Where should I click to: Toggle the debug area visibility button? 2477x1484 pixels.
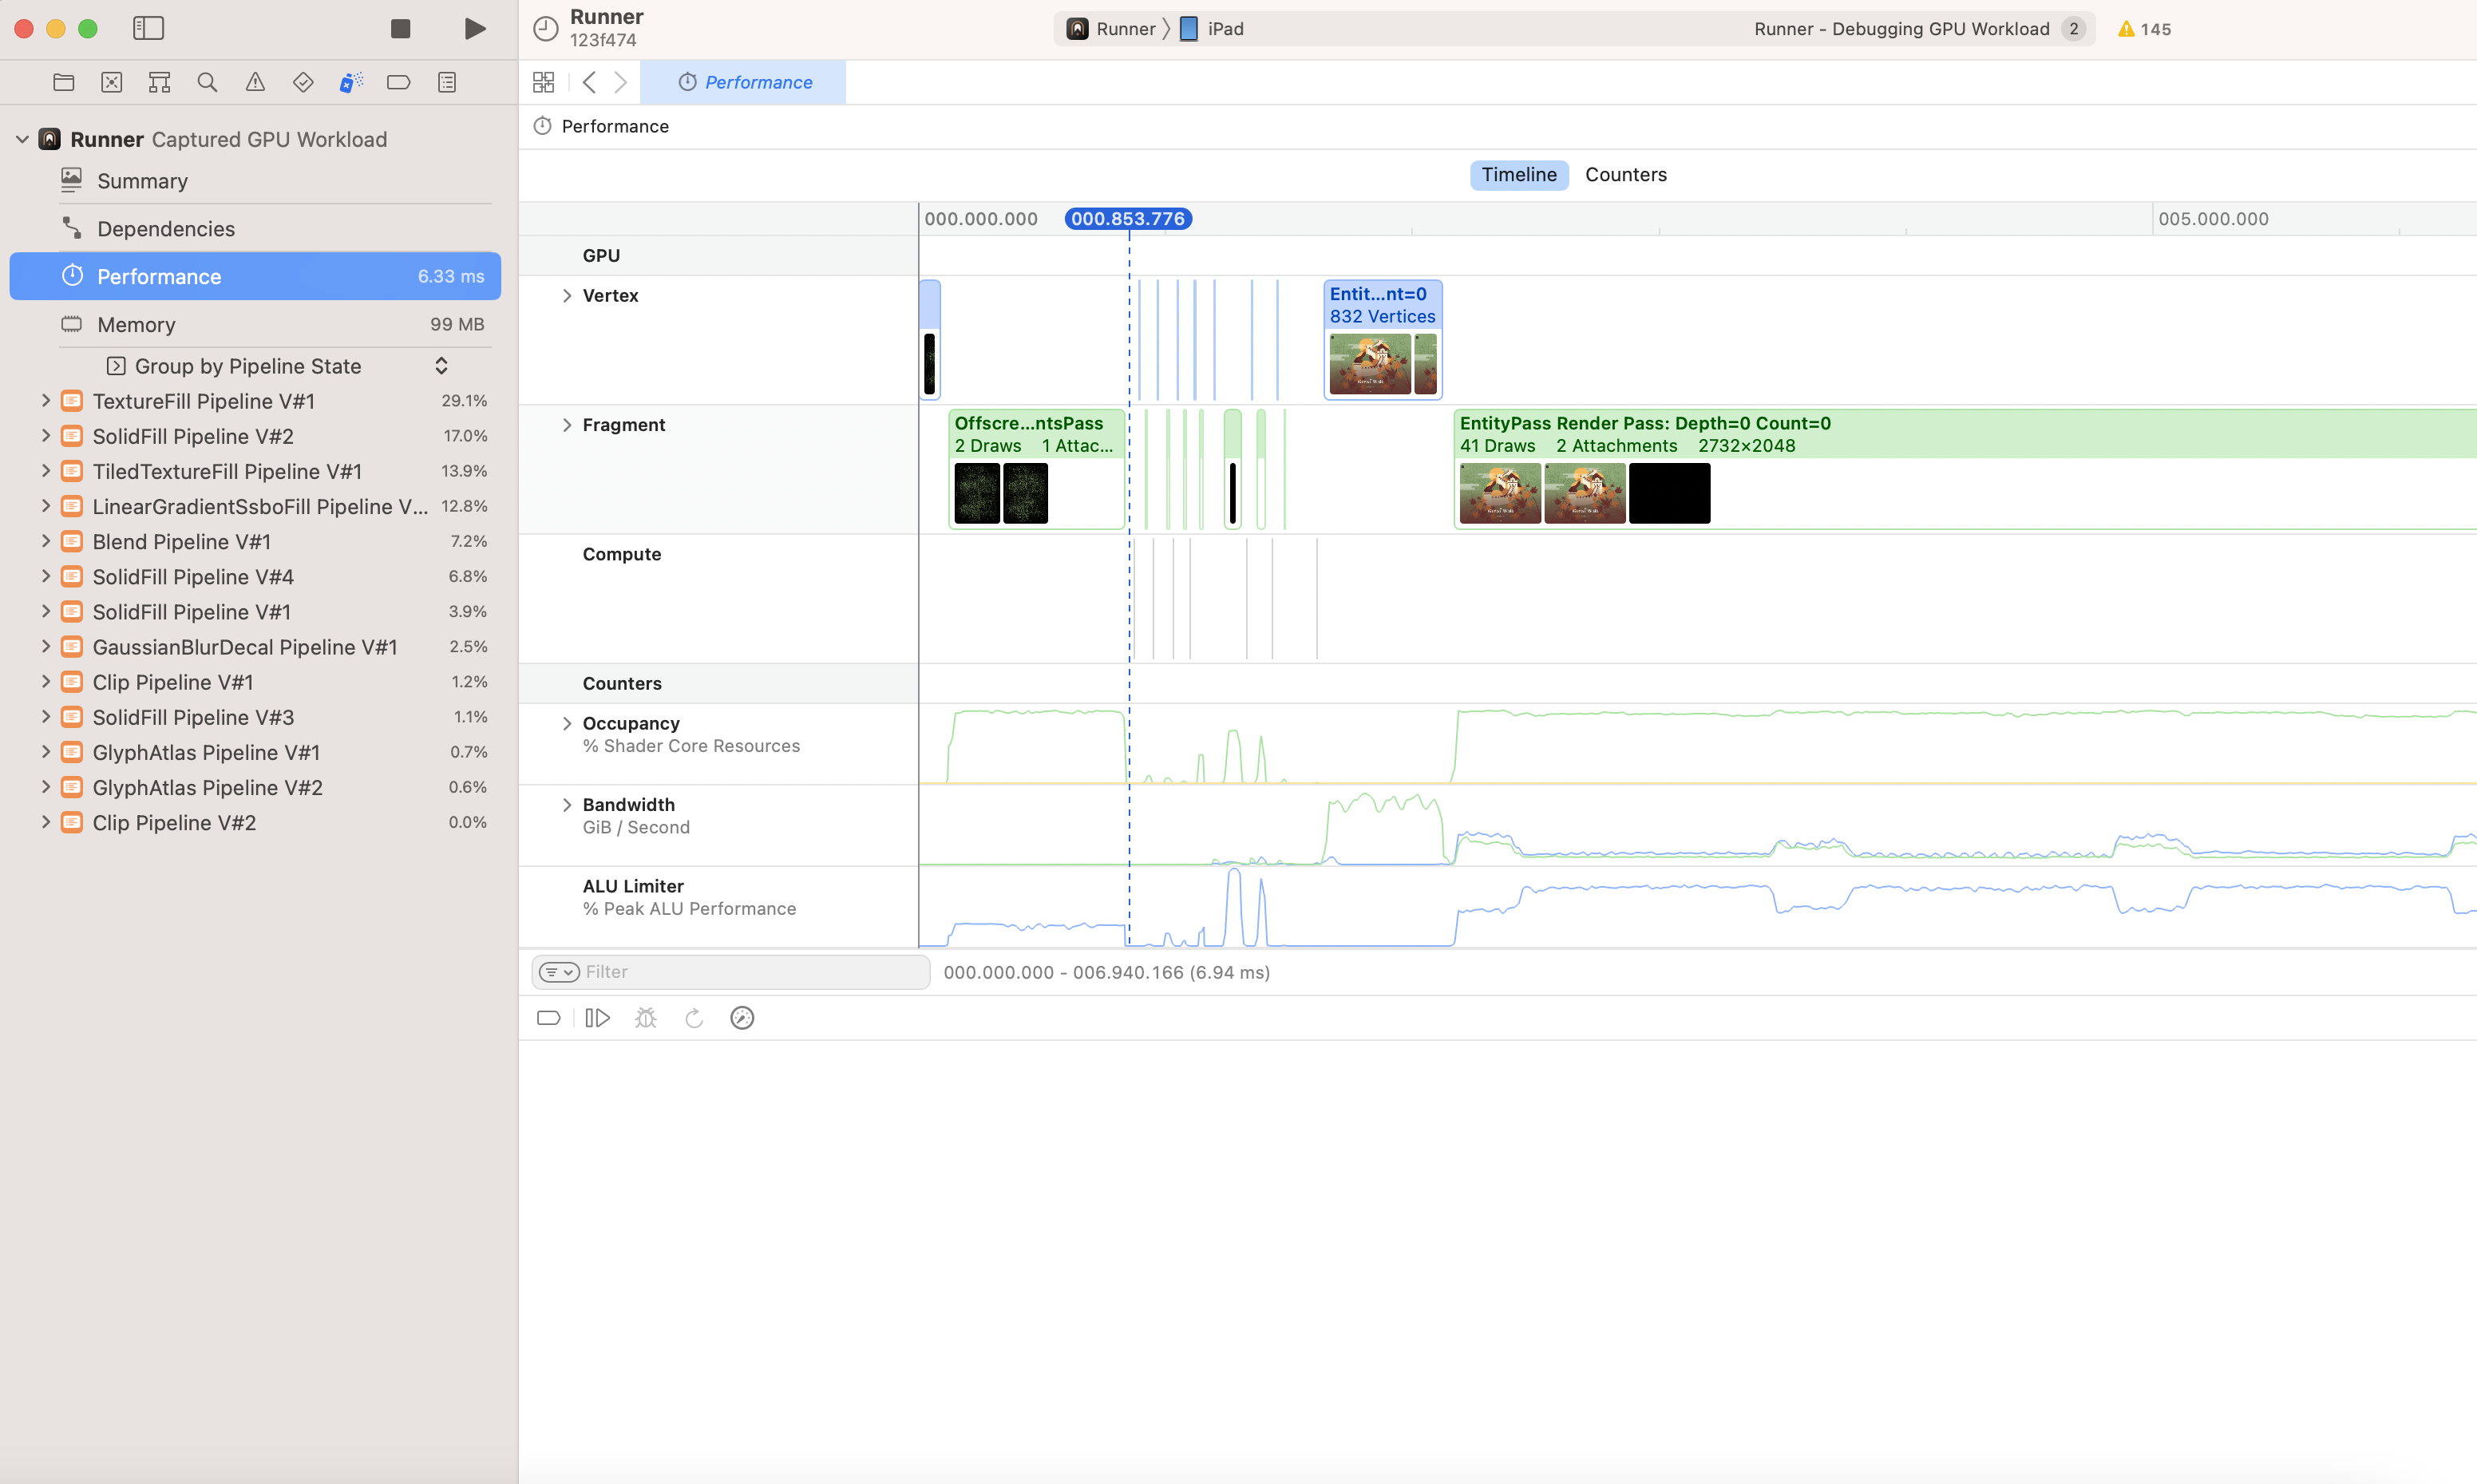click(x=548, y=1018)
